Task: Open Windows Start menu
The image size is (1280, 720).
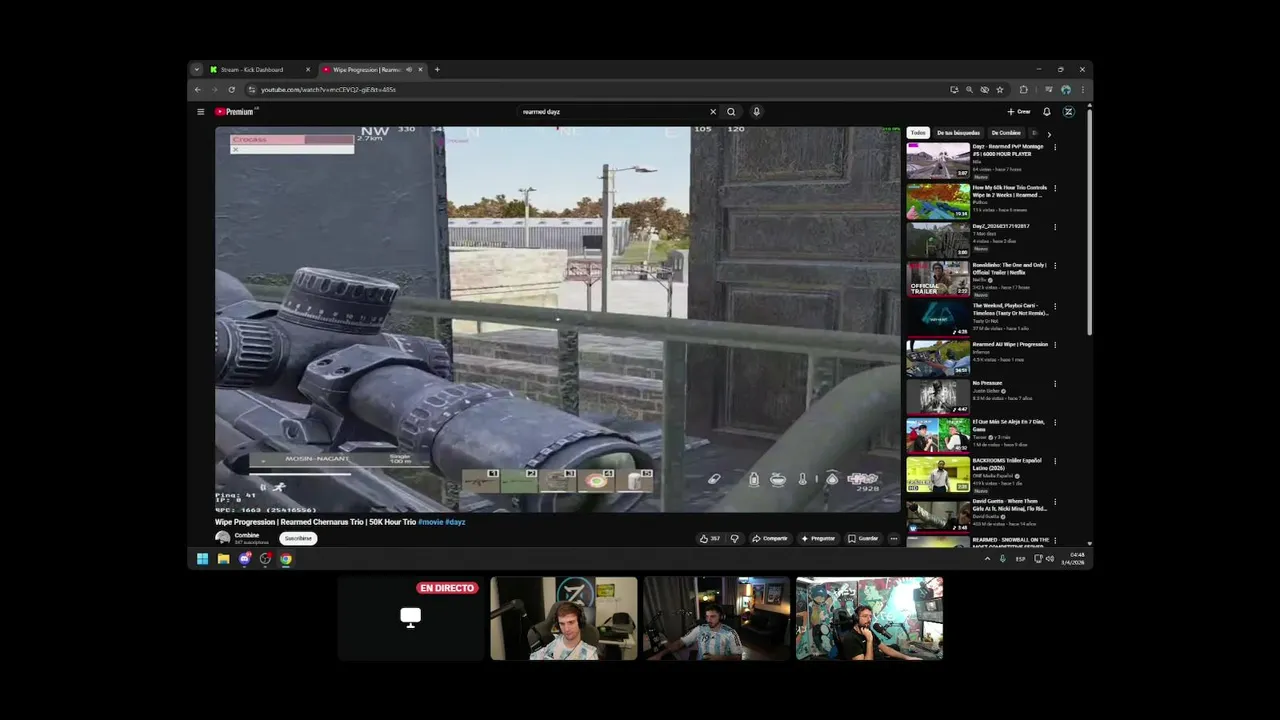Action: pyautogui.click(x=202, y=559)
